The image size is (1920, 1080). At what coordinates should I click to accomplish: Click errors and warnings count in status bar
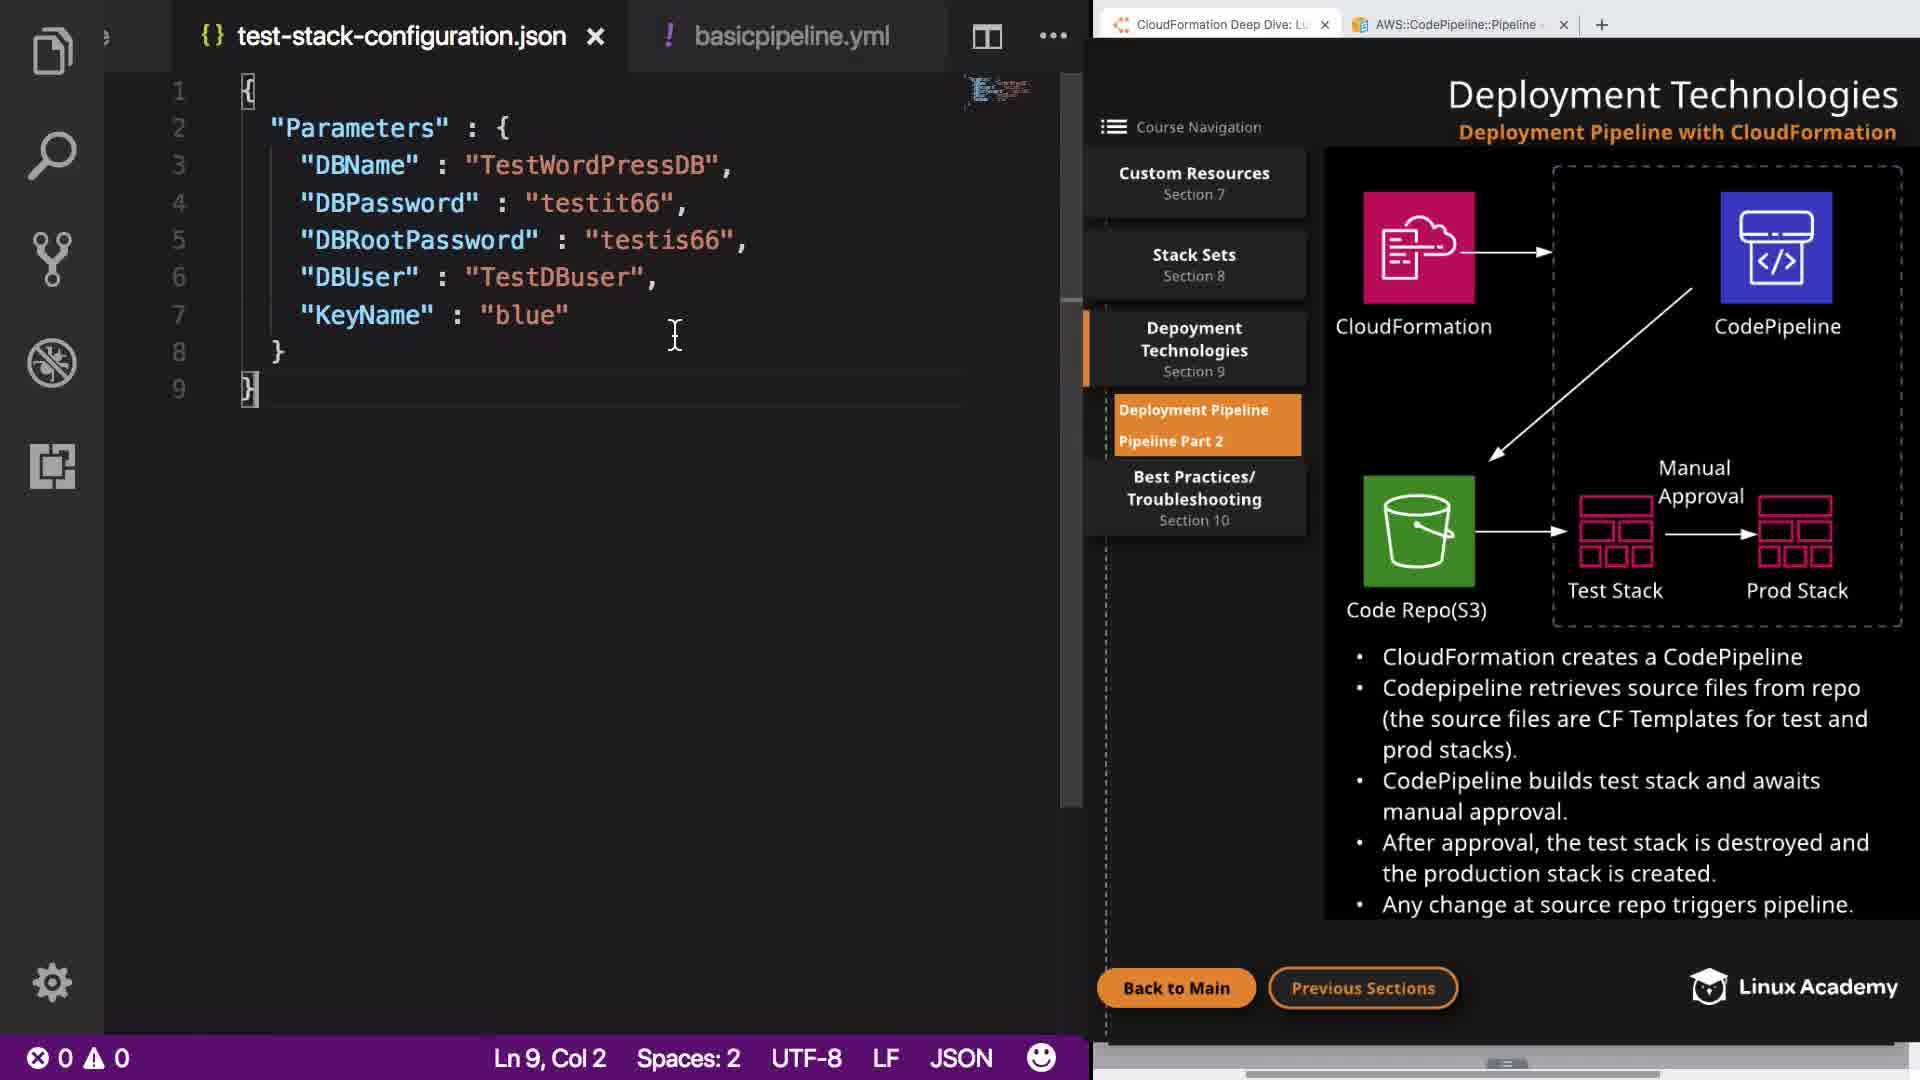coord(78,1058)
